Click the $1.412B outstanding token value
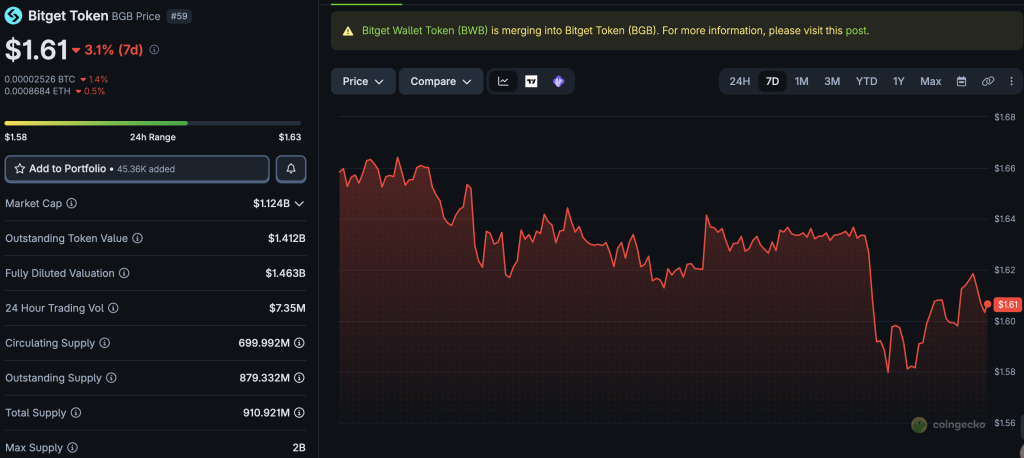Image resolution: width=1024 pixels, height=458 pixels. pos(287,238)
